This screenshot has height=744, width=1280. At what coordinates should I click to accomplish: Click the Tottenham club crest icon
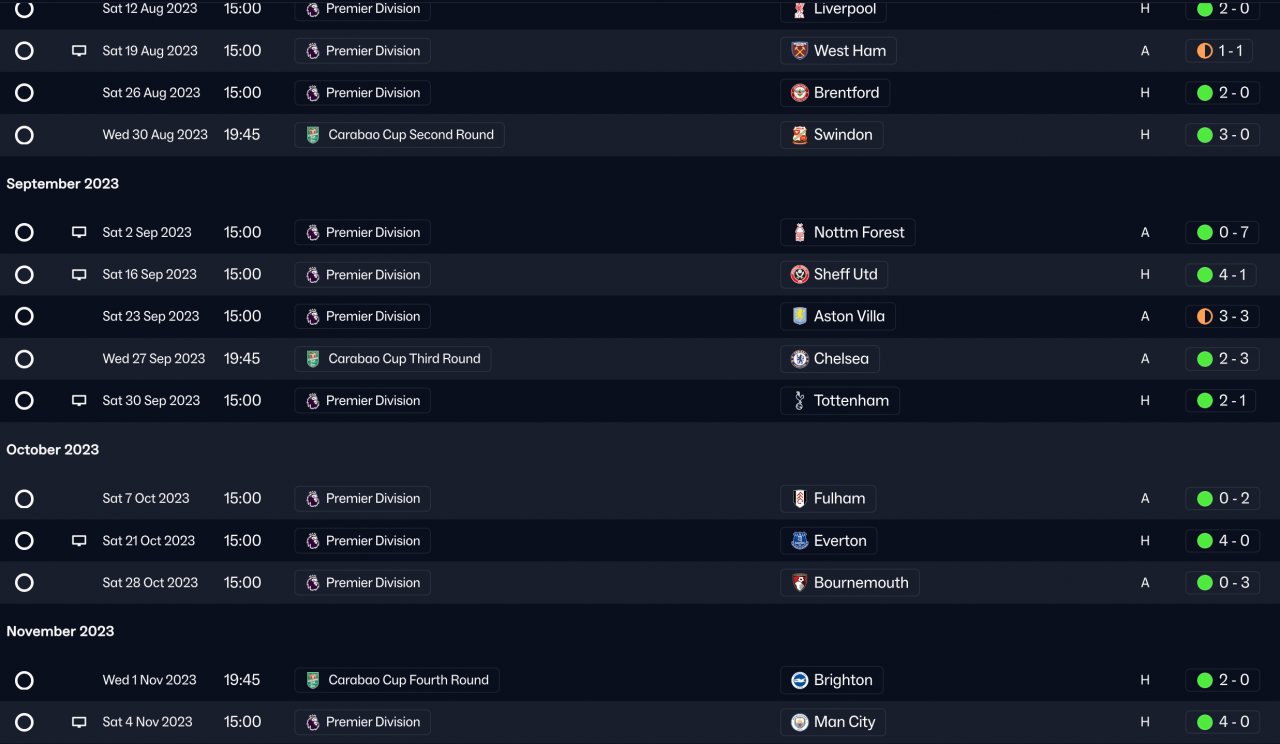(799, 401)
